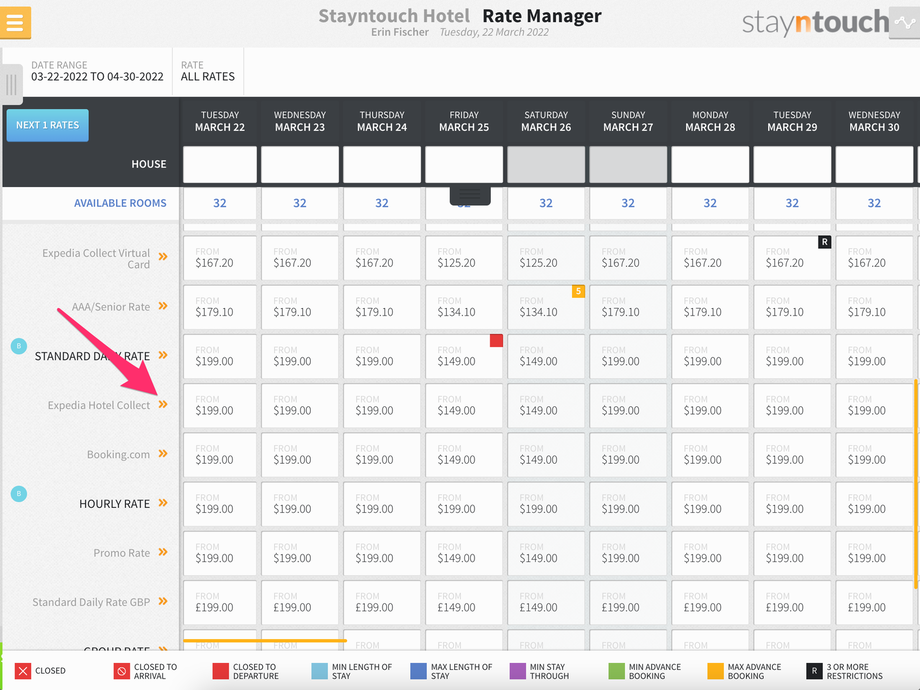
Task: Click the 3 OR MORE RESTRICTIONS R icon
Action: click(x=814, y=671)
